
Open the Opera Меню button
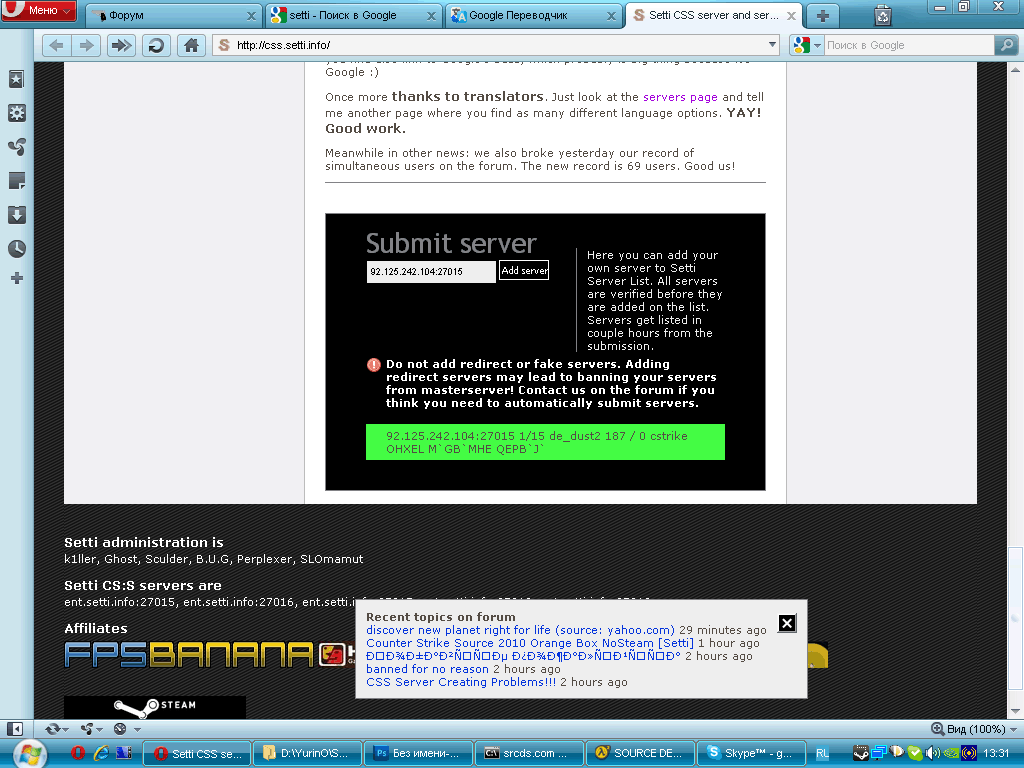tap(38, 10)
